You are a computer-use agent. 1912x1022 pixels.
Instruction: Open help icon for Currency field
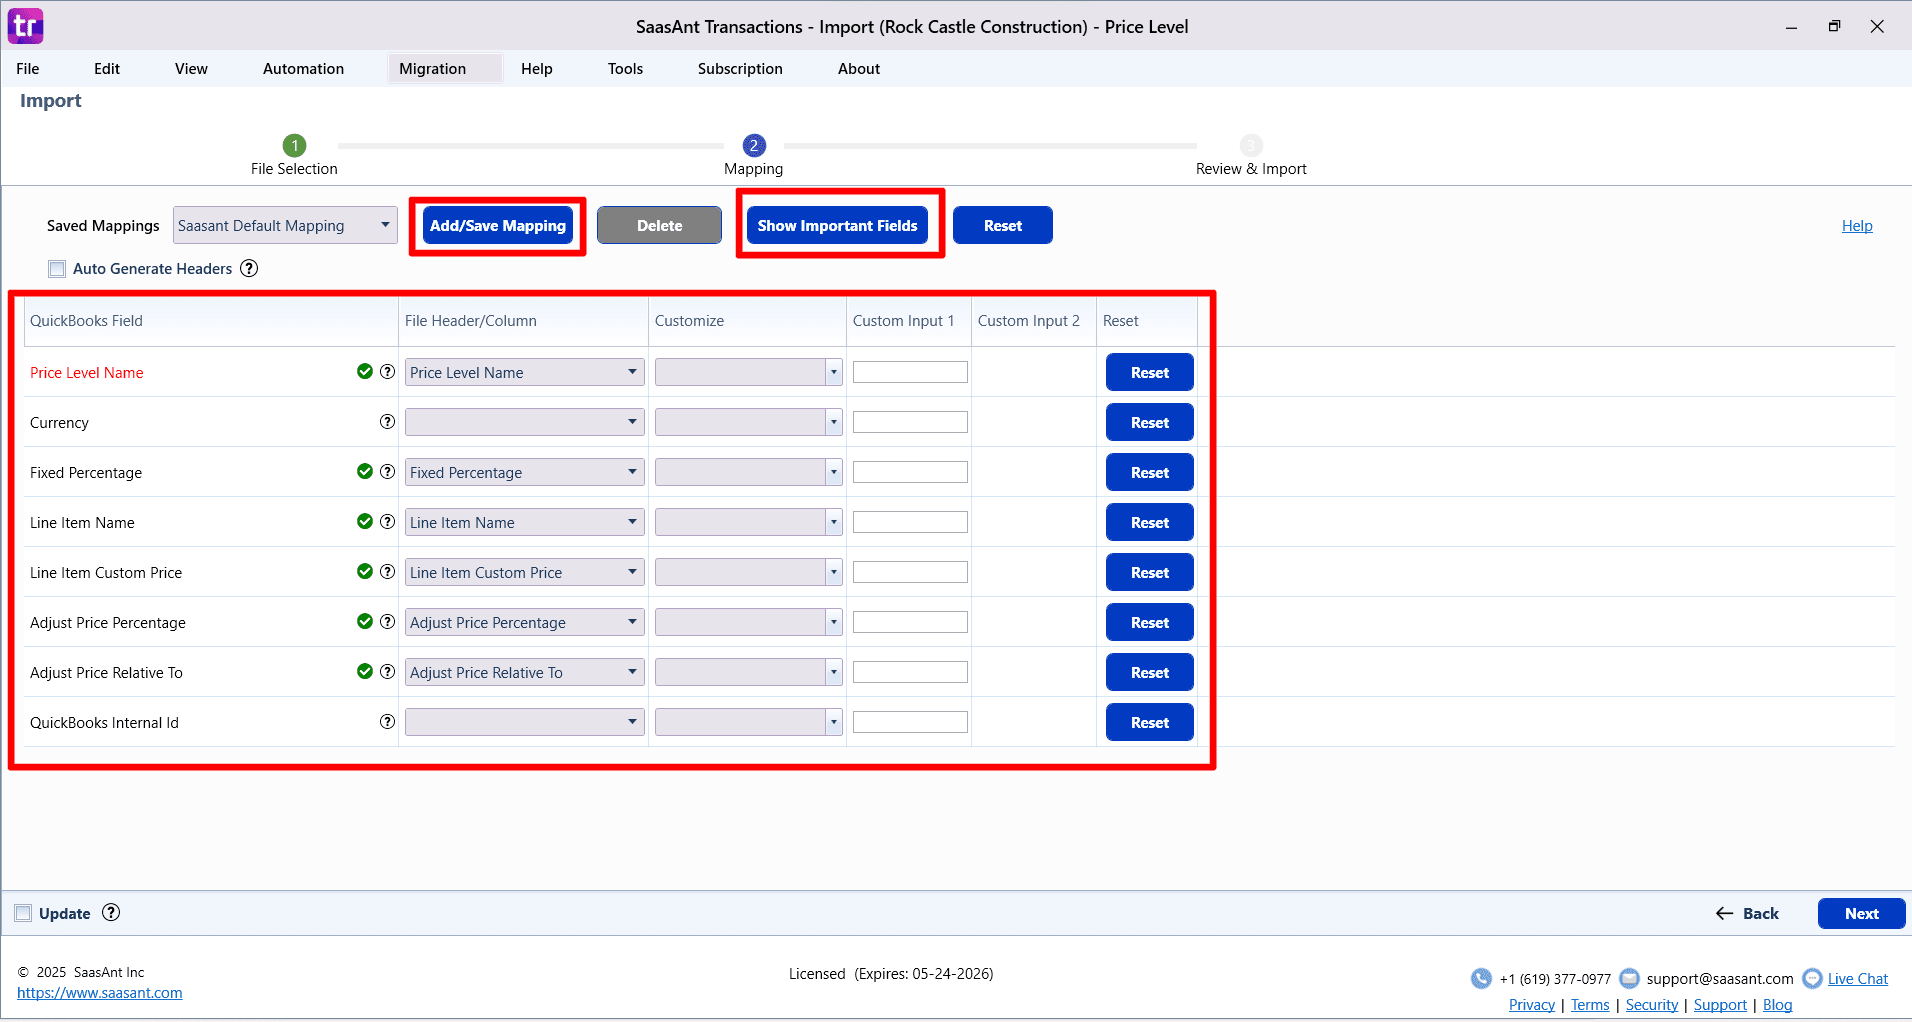point(387,422)
